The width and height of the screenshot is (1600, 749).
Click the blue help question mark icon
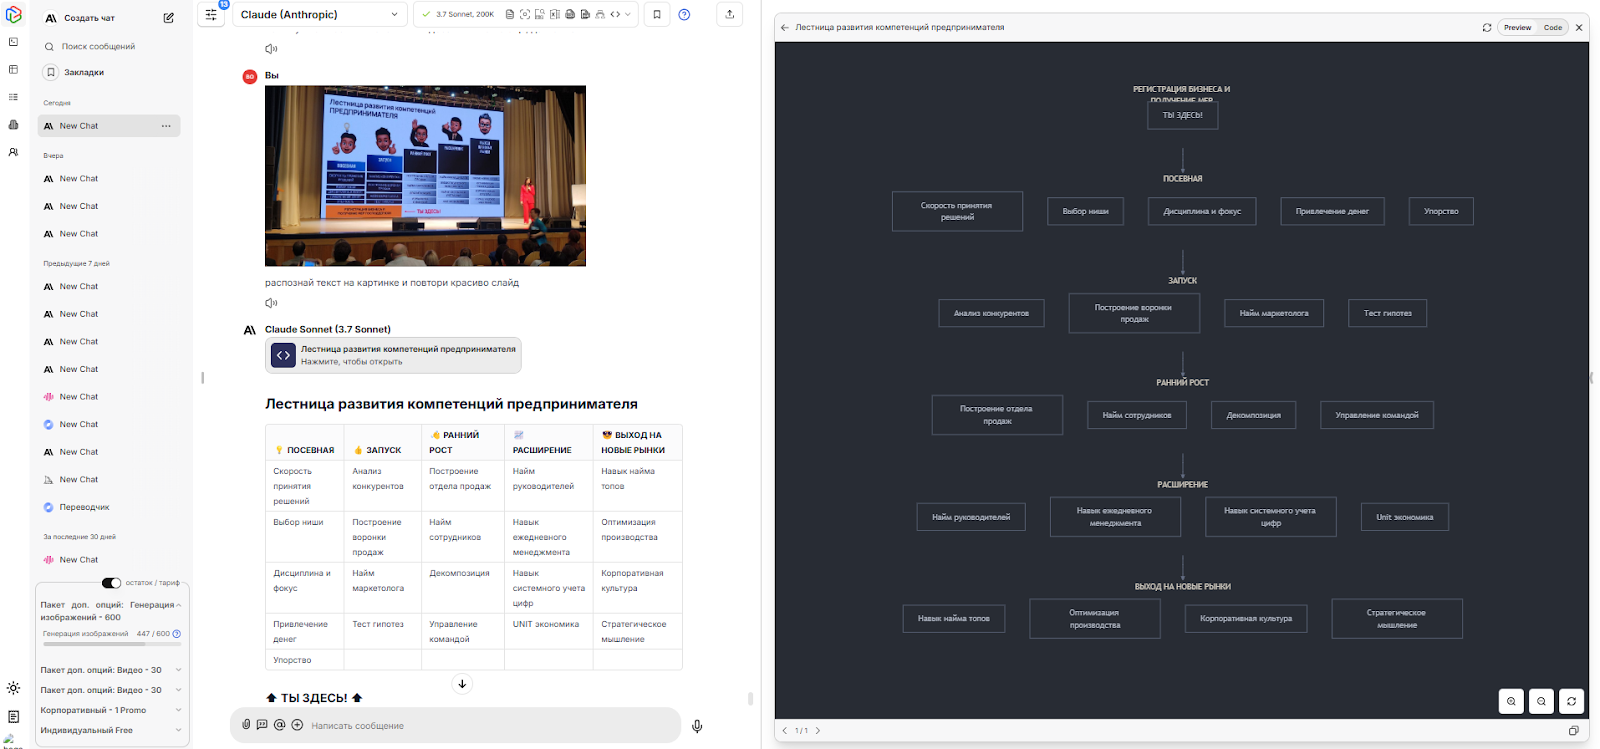click(684, 14)
